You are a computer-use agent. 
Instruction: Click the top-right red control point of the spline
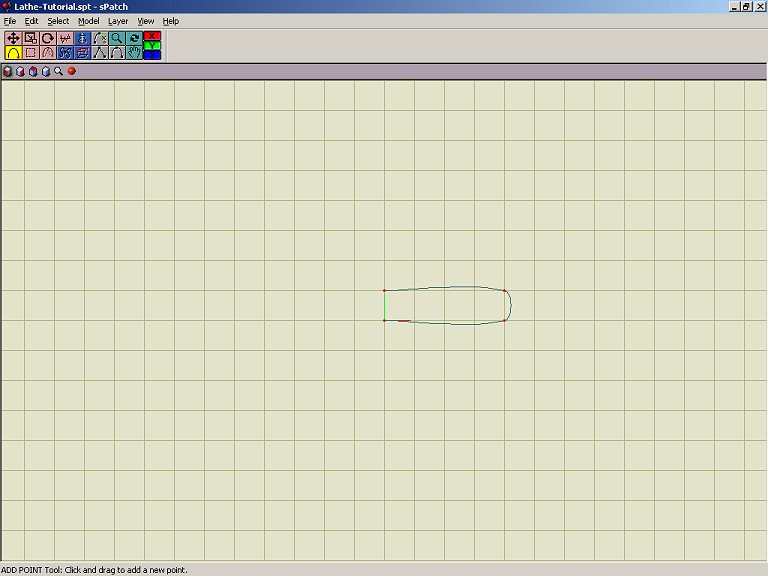pyautogui.click(x=504, y=290)
